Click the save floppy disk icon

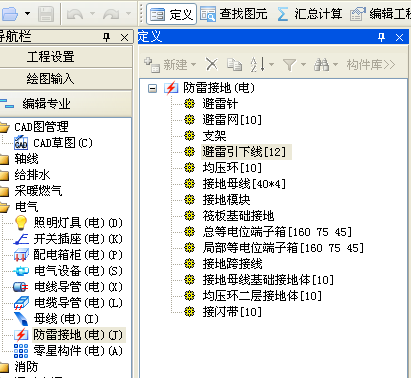coord(46,14)
